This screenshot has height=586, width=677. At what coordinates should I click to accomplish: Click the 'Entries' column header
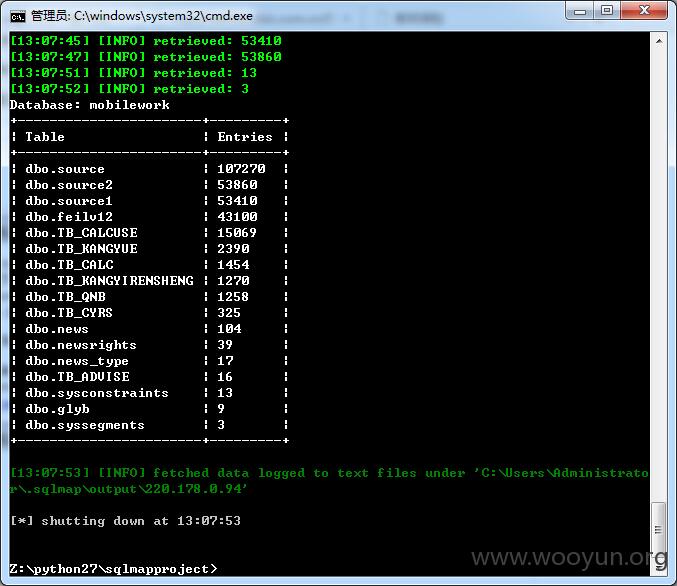click(245, 137)
